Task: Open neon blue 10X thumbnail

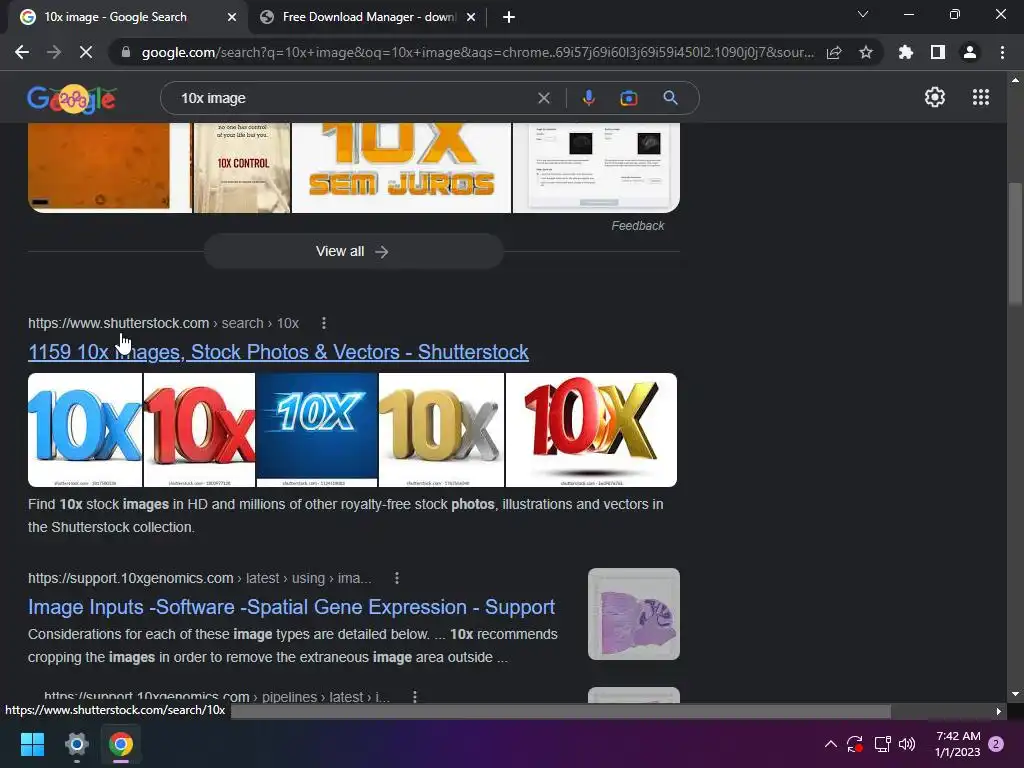Action: pyautogui.click(x=317, y=430)
